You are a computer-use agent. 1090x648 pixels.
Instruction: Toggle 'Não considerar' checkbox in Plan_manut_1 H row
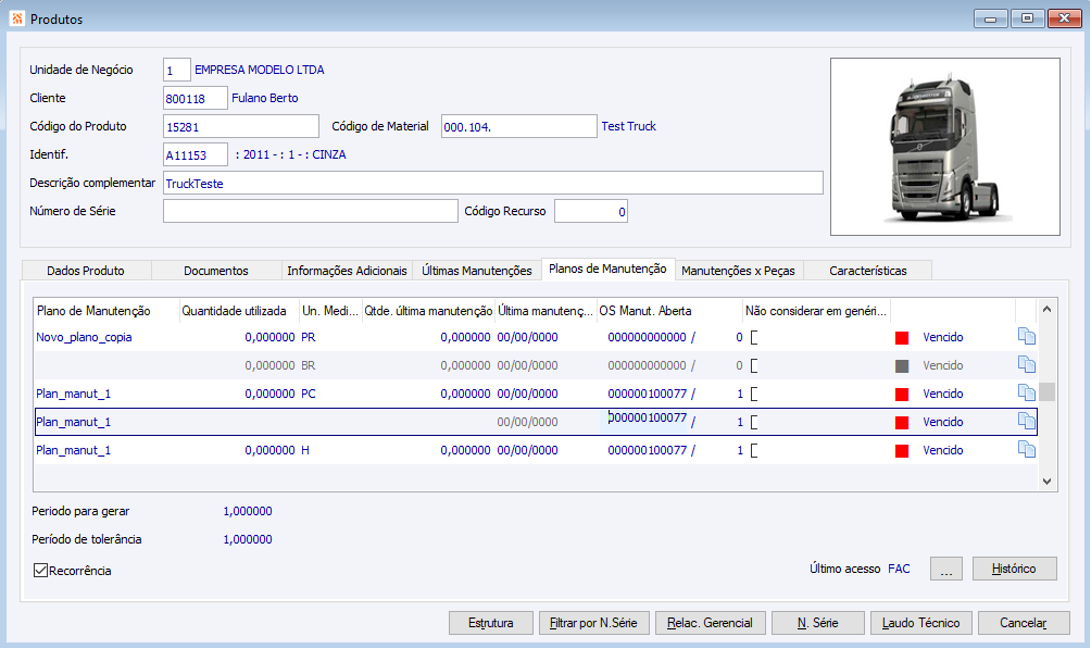click(754, 451)
